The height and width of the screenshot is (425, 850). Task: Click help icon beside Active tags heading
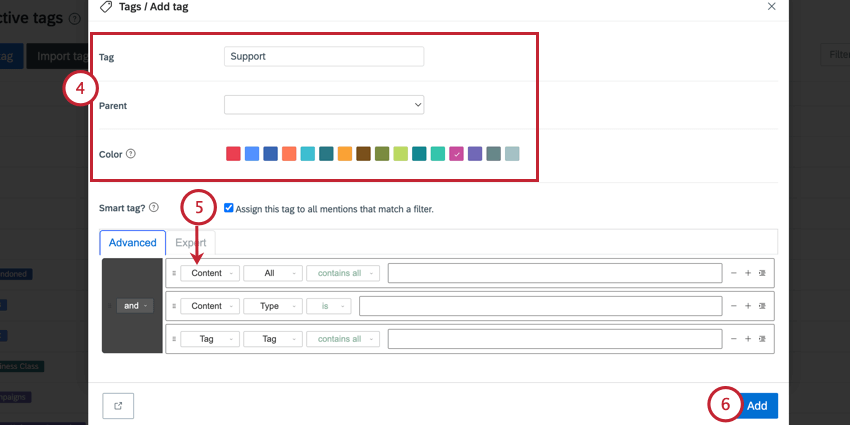75,19
